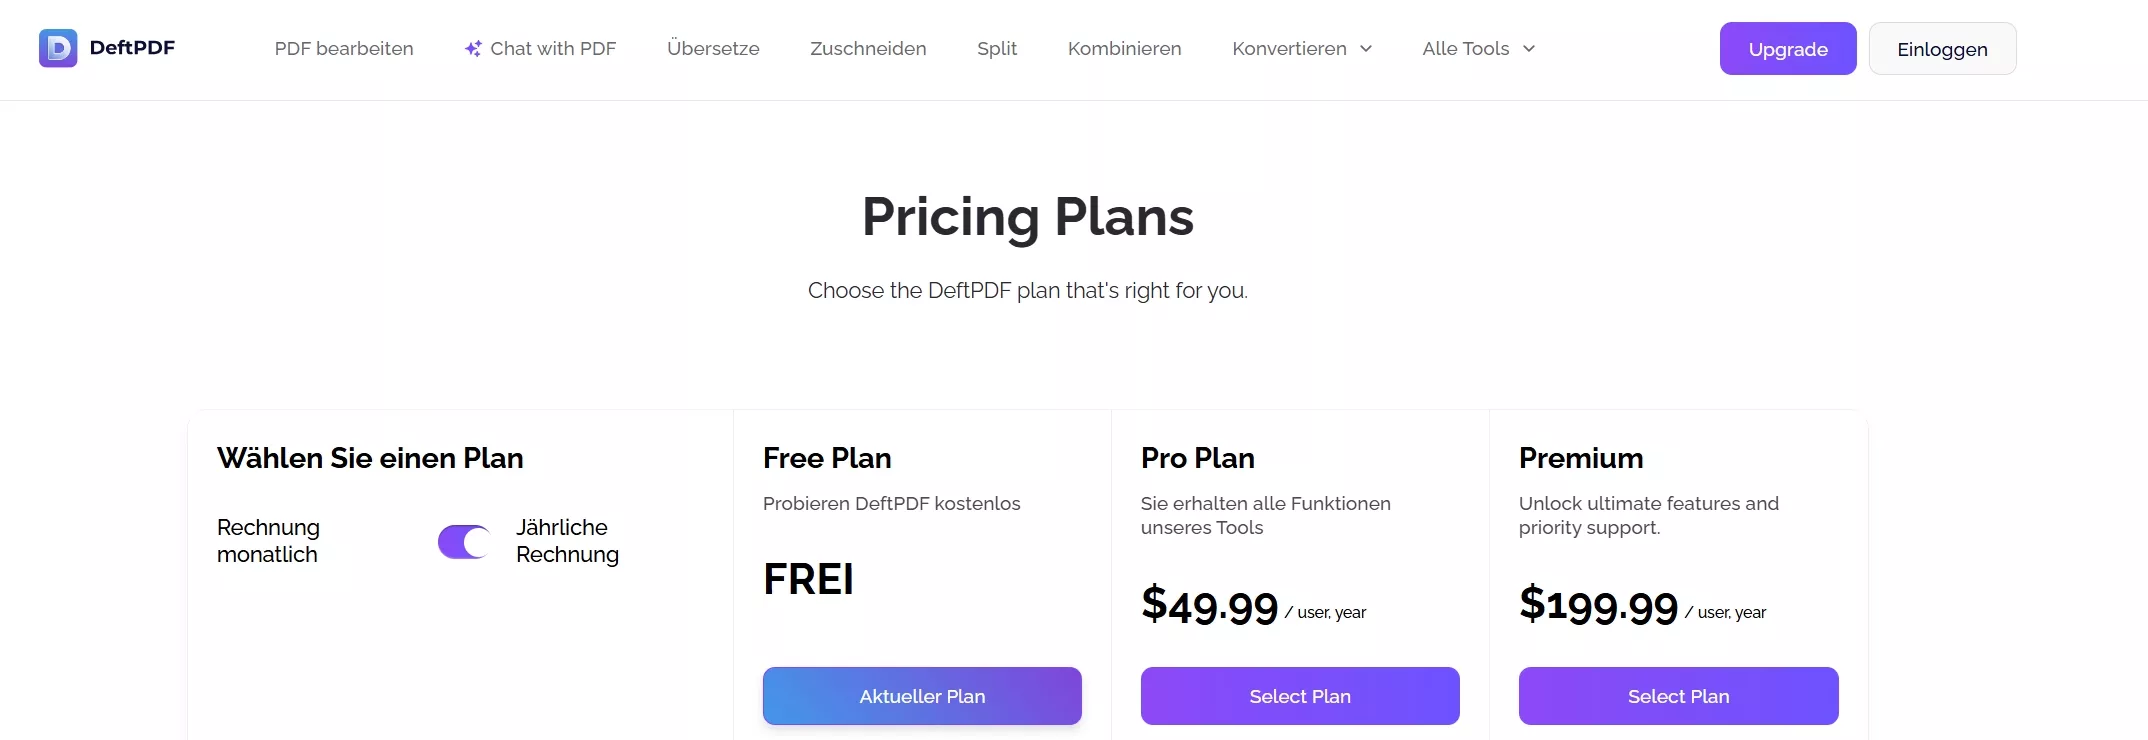The width and height of the screenshot is (2148, 740).
Task: Click Aktueller Plan on the Free Plan
Action: [920, 696]
